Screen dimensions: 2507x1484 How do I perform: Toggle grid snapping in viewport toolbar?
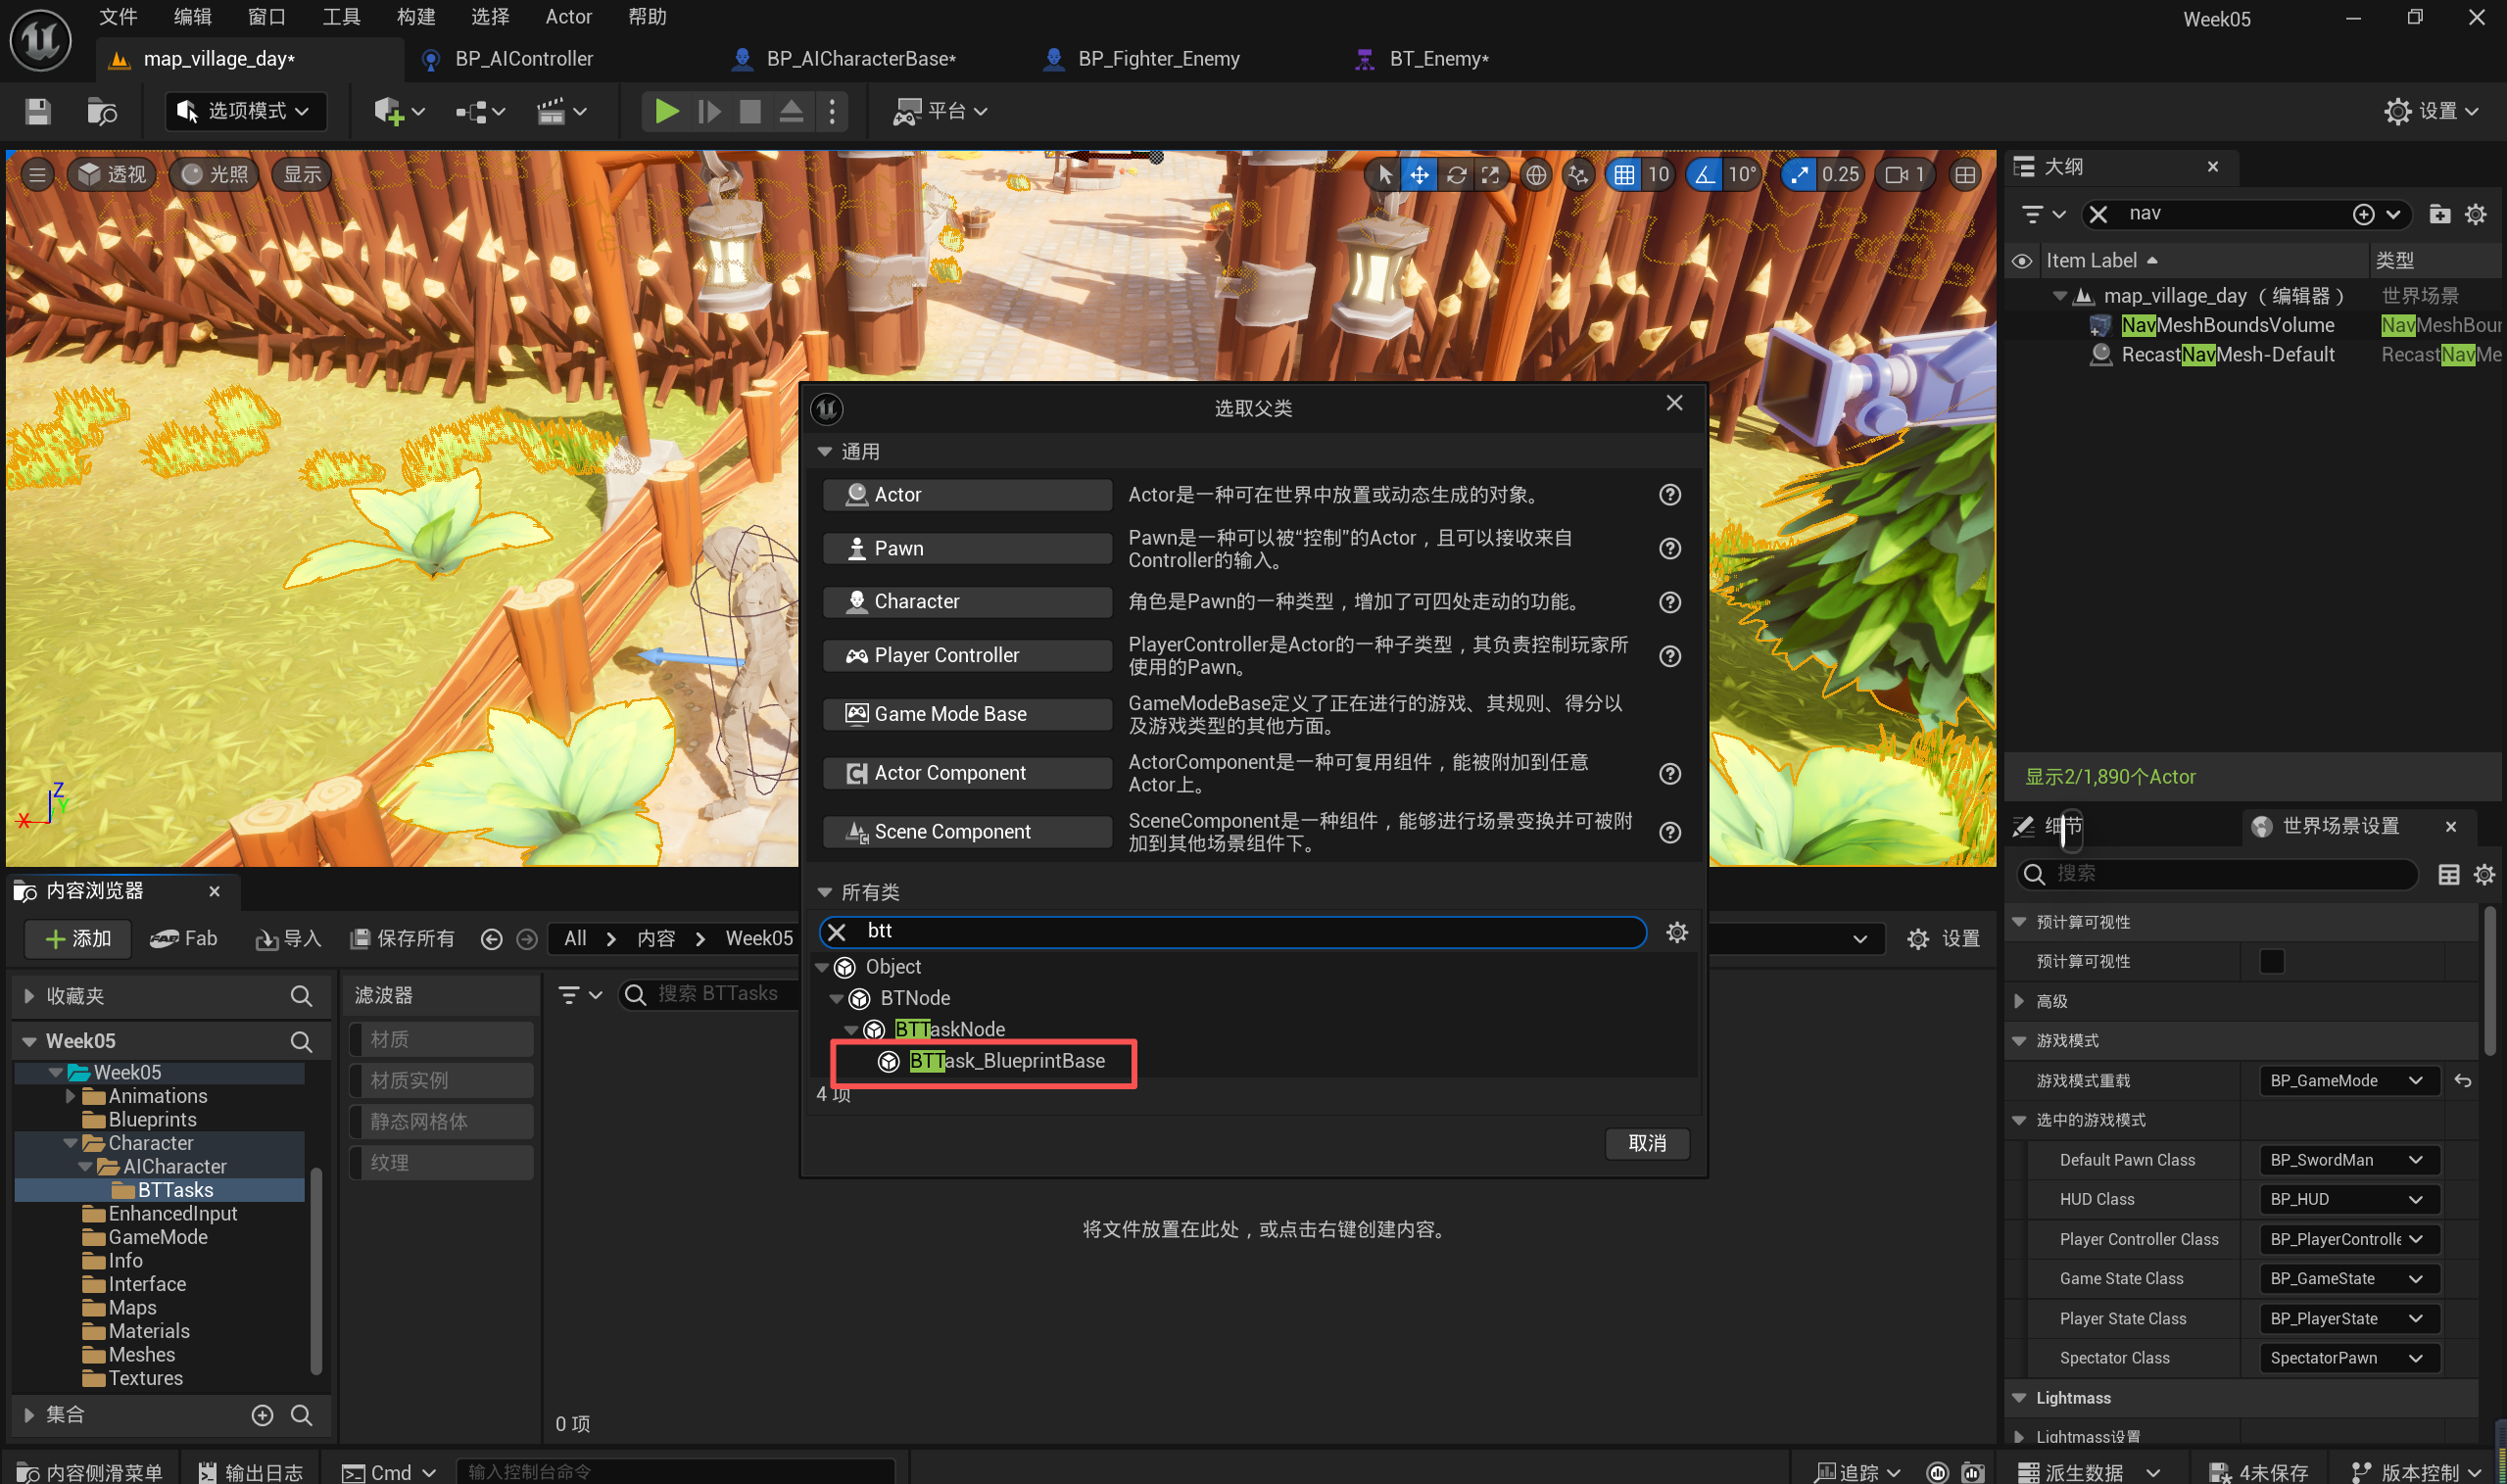[x=1624, y=175]
